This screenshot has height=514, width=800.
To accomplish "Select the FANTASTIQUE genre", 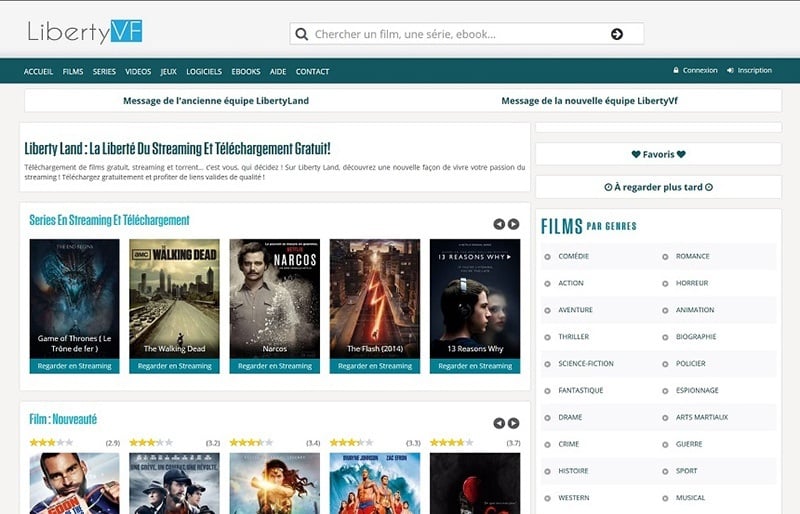I will tap(581, 390).
